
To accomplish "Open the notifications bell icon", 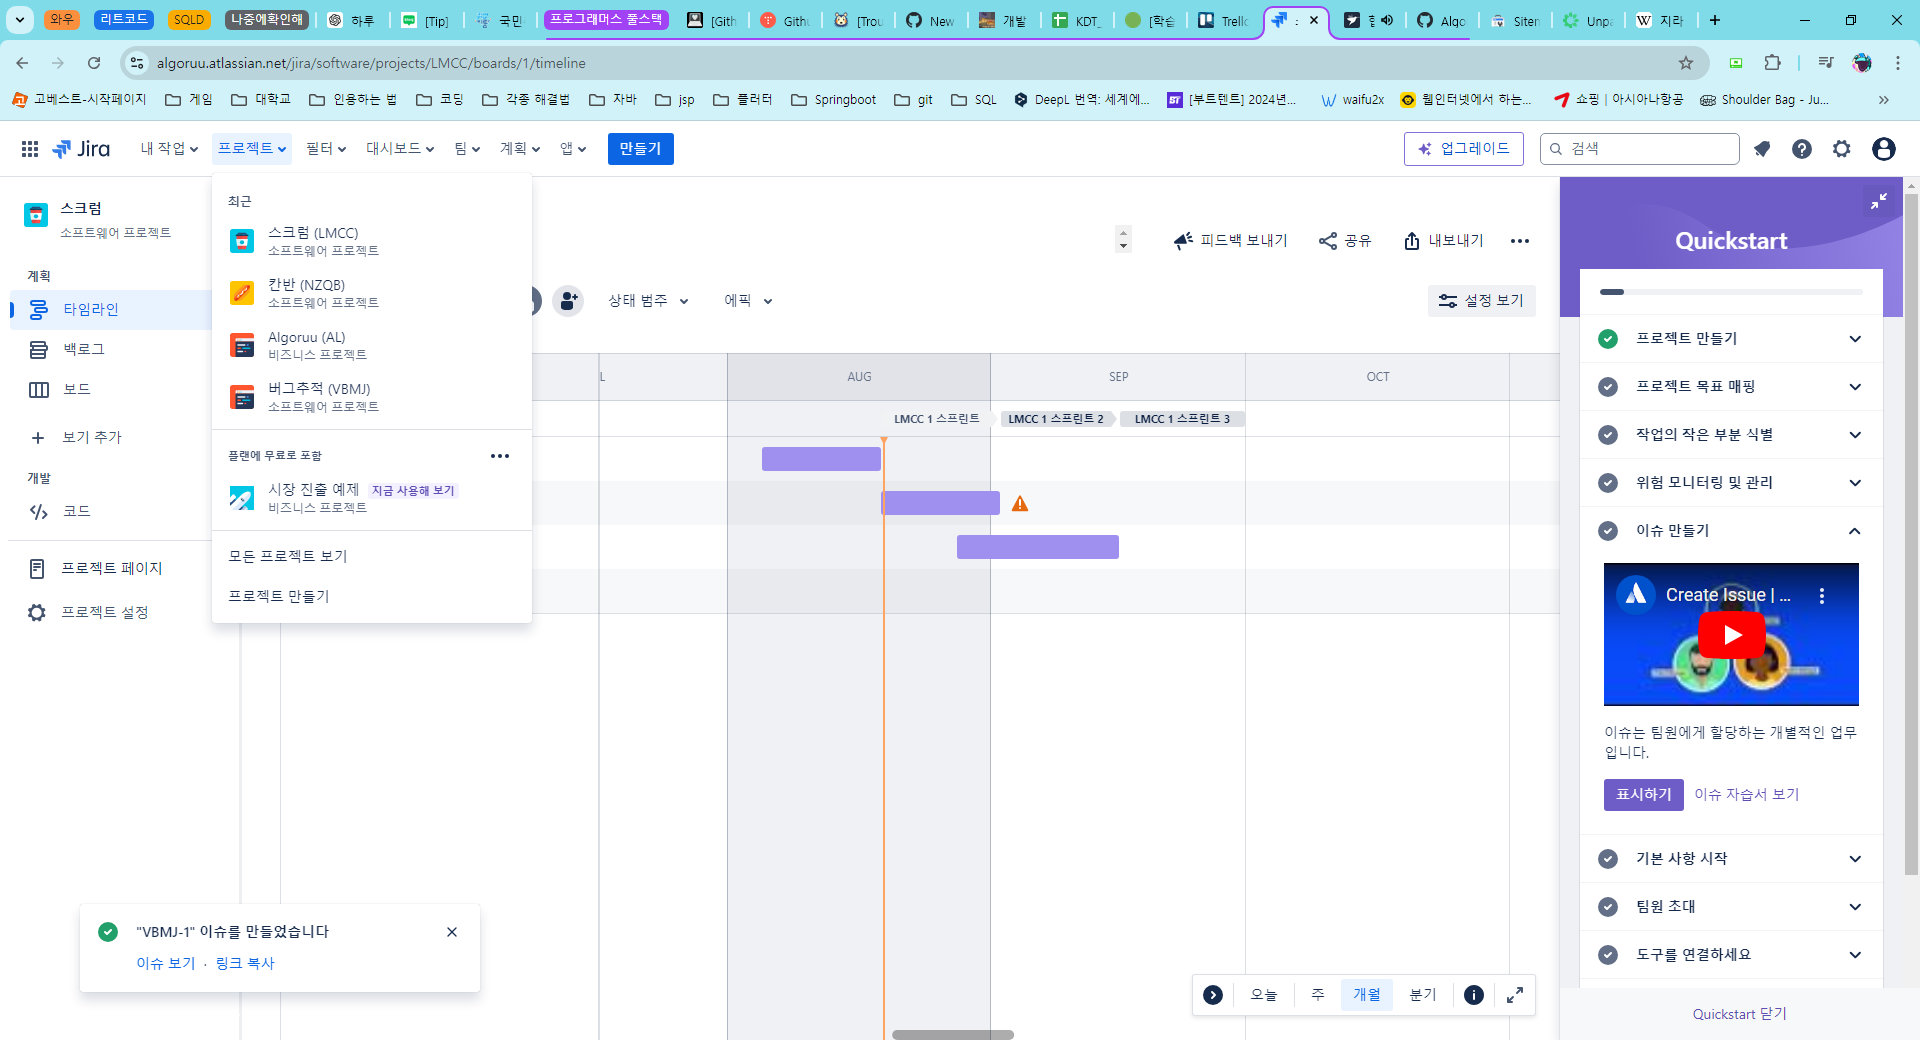I will click(1762, 149).
